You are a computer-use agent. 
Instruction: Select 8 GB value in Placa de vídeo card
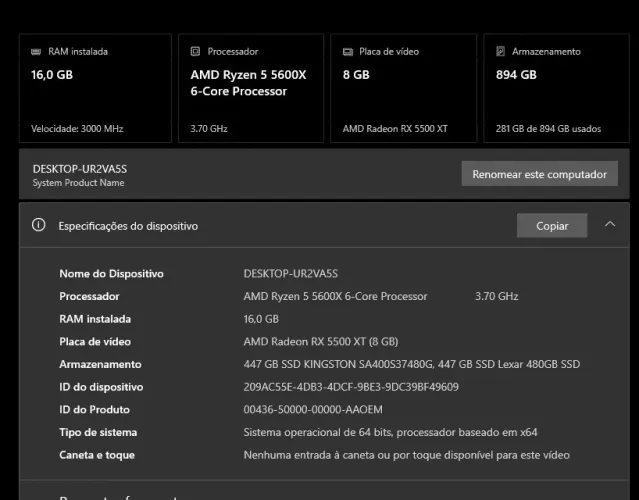(x=356, y=75)
